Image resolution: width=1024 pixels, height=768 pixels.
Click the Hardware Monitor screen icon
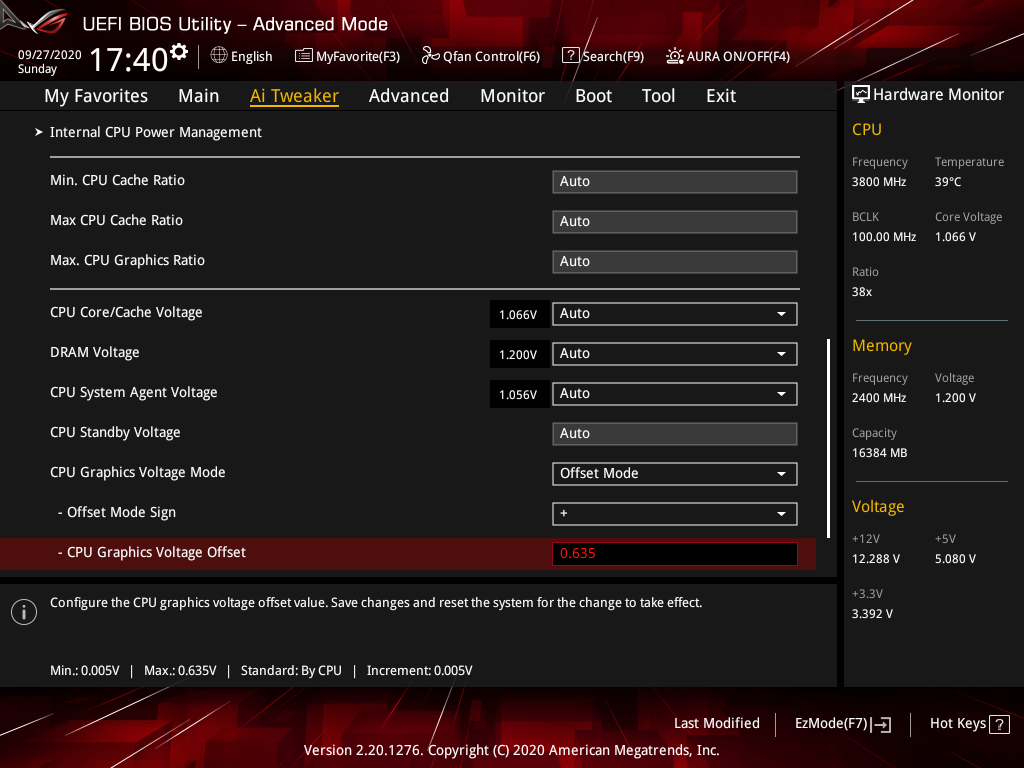[x=861, y=94]
